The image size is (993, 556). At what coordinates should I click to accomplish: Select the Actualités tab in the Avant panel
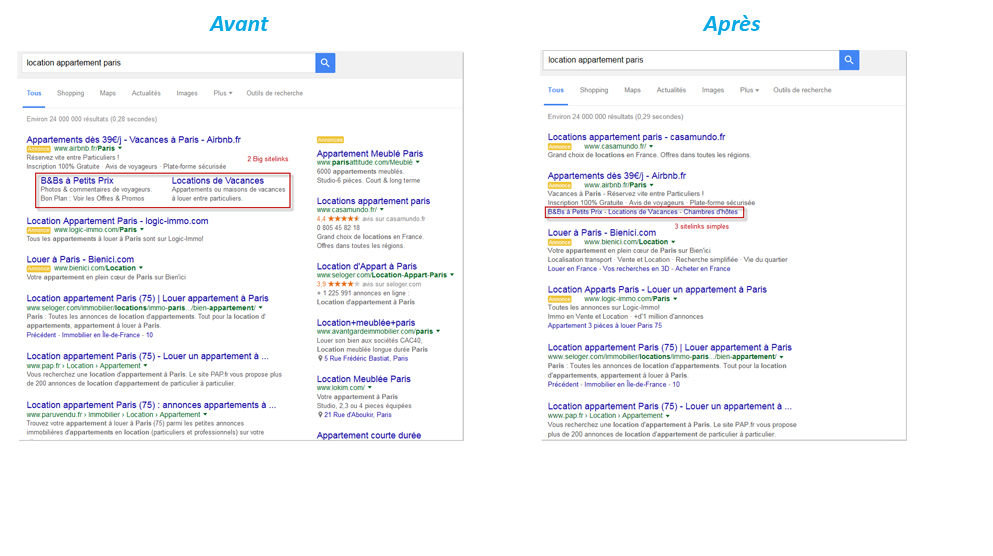[x=146, y=93]
